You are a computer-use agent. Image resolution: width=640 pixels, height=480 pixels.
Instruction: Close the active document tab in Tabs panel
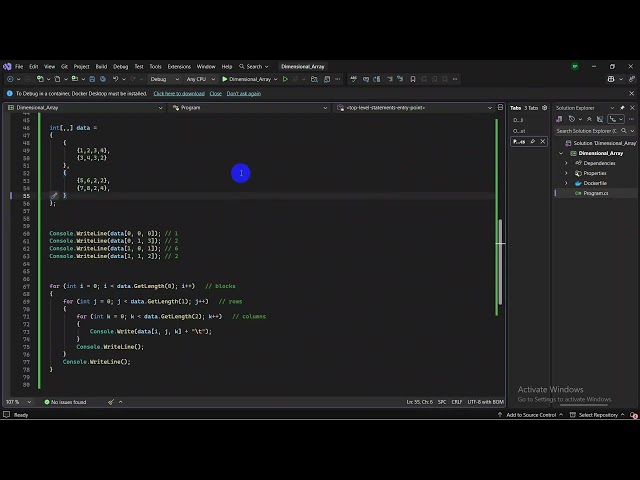[542, 142]
